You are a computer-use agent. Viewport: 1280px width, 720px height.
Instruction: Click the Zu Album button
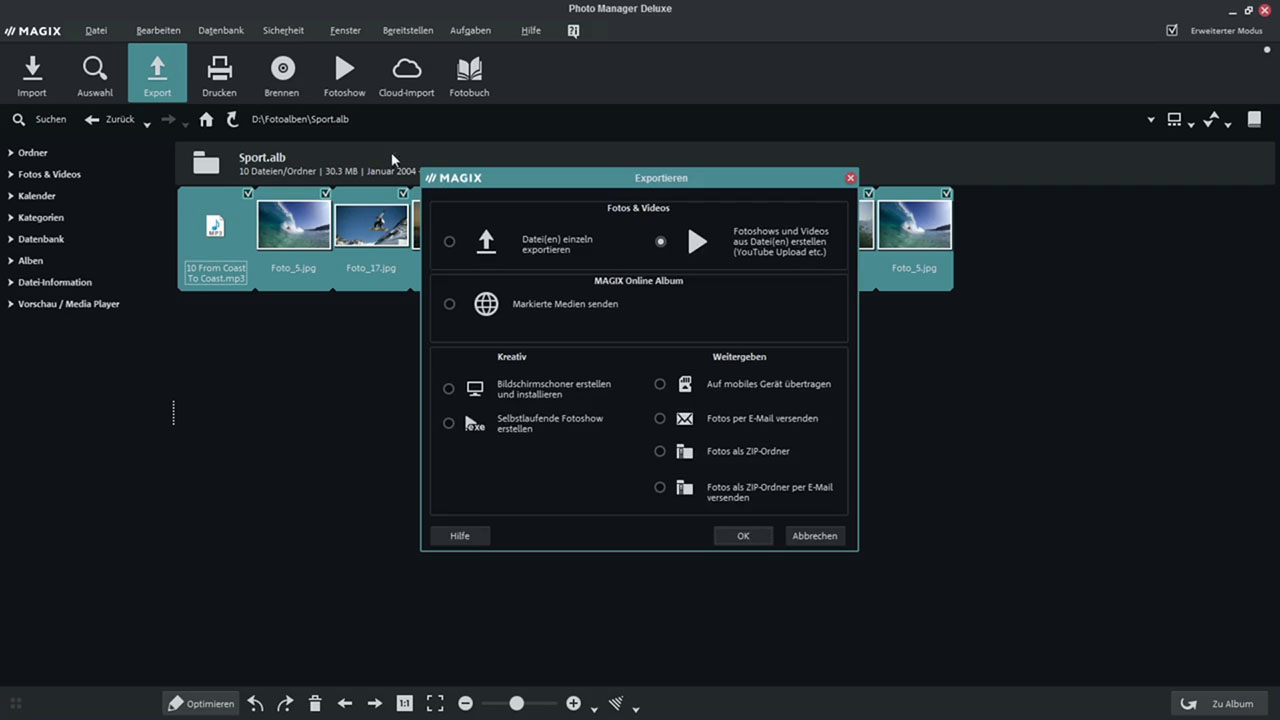pos(1217,703)
